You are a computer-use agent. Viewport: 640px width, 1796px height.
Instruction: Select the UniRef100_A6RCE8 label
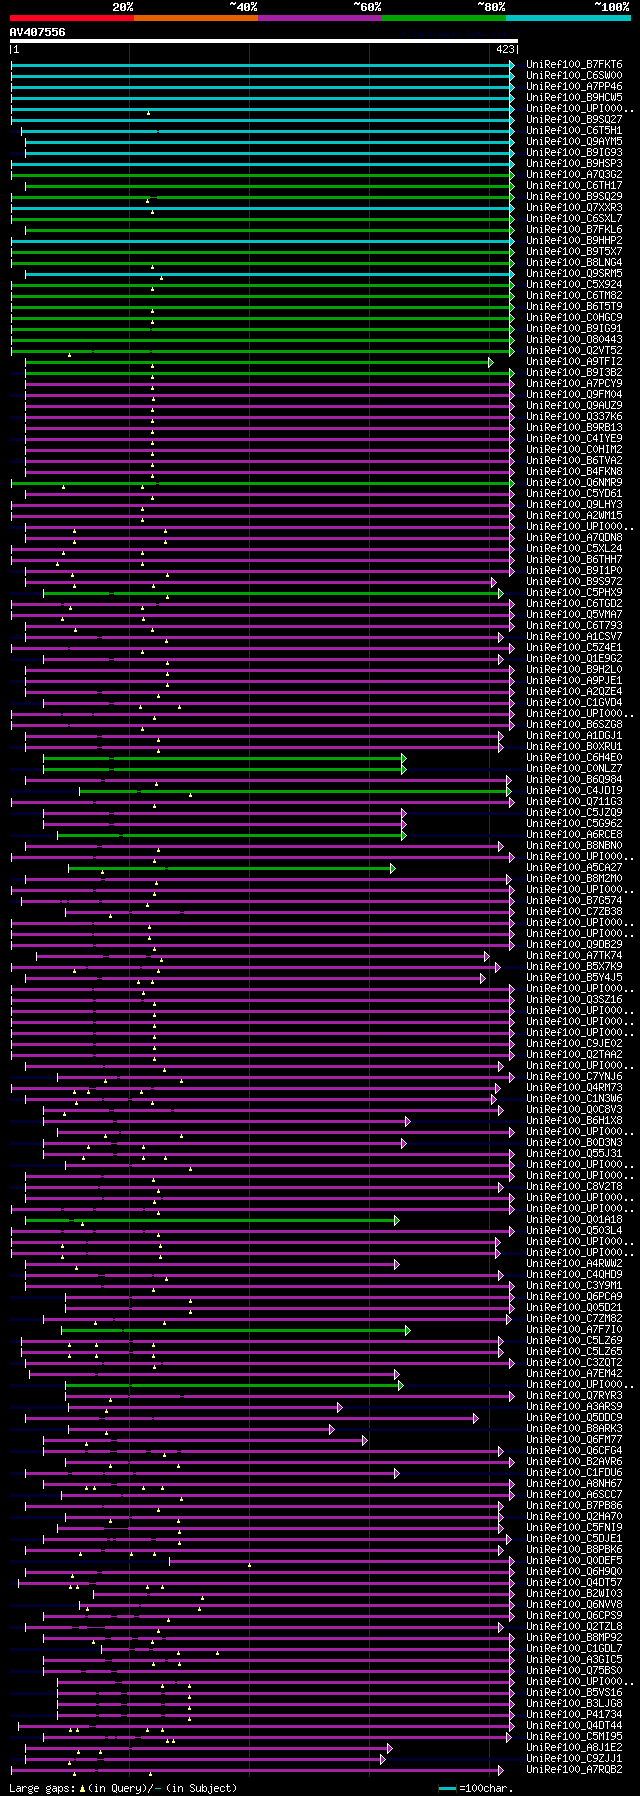[574, 834]
